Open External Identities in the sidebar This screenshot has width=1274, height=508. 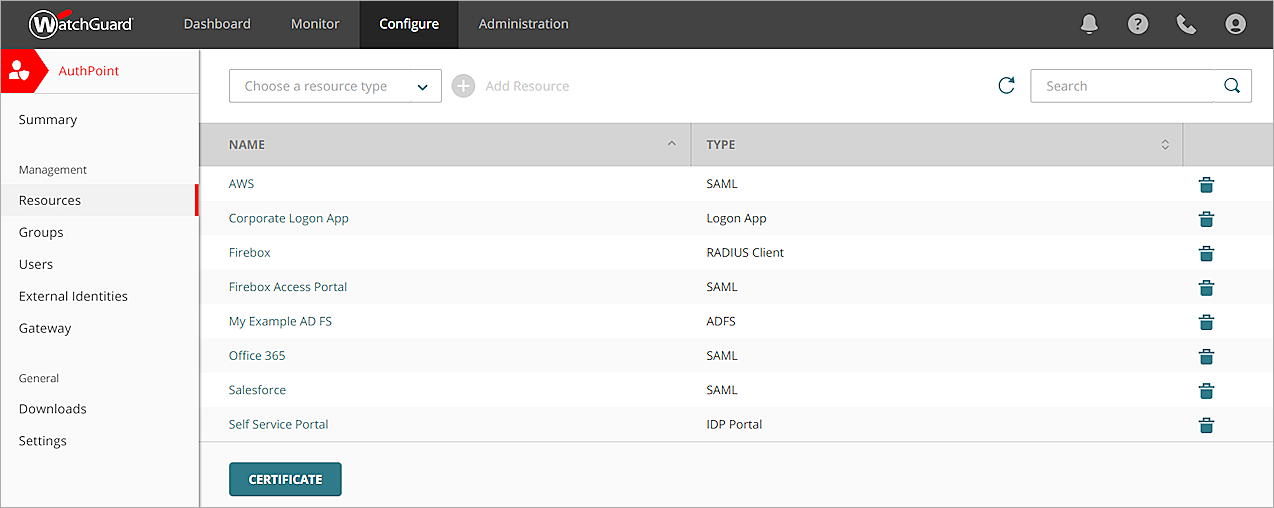(73, 296)
